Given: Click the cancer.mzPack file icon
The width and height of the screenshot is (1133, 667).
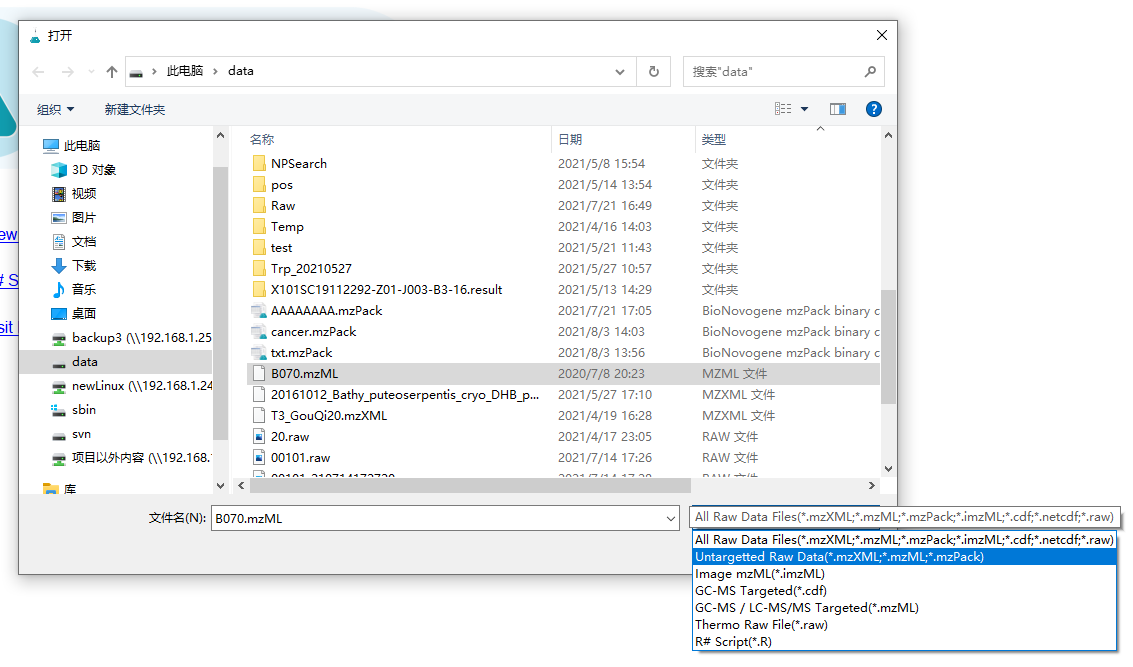Looking at the screenshot, I should [260, 332].
